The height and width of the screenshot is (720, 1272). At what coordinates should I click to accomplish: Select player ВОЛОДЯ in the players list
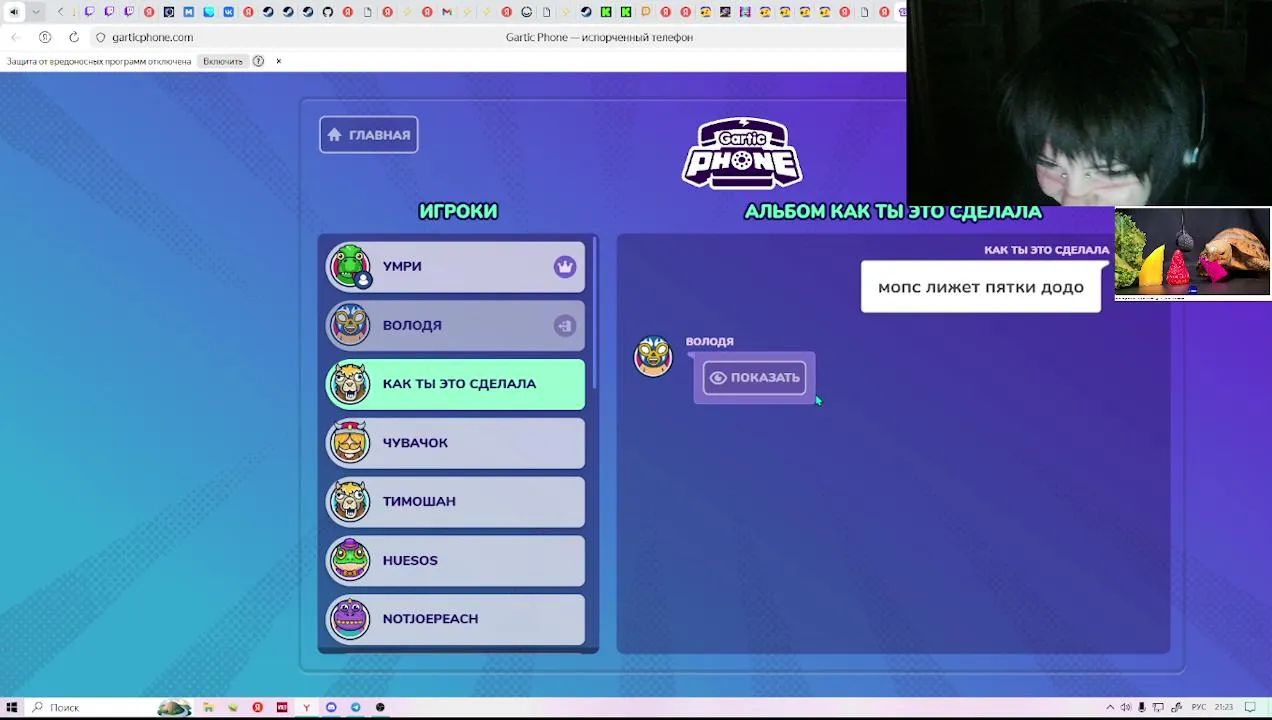pyautogui.click(x=456, y=325)
